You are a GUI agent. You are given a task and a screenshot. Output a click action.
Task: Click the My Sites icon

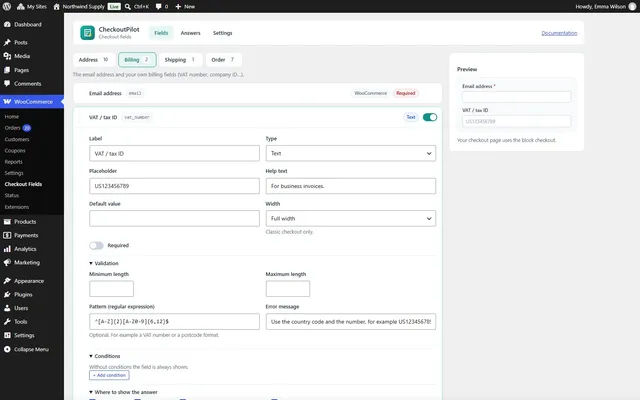pyautogui.click(x=20, y=7)
